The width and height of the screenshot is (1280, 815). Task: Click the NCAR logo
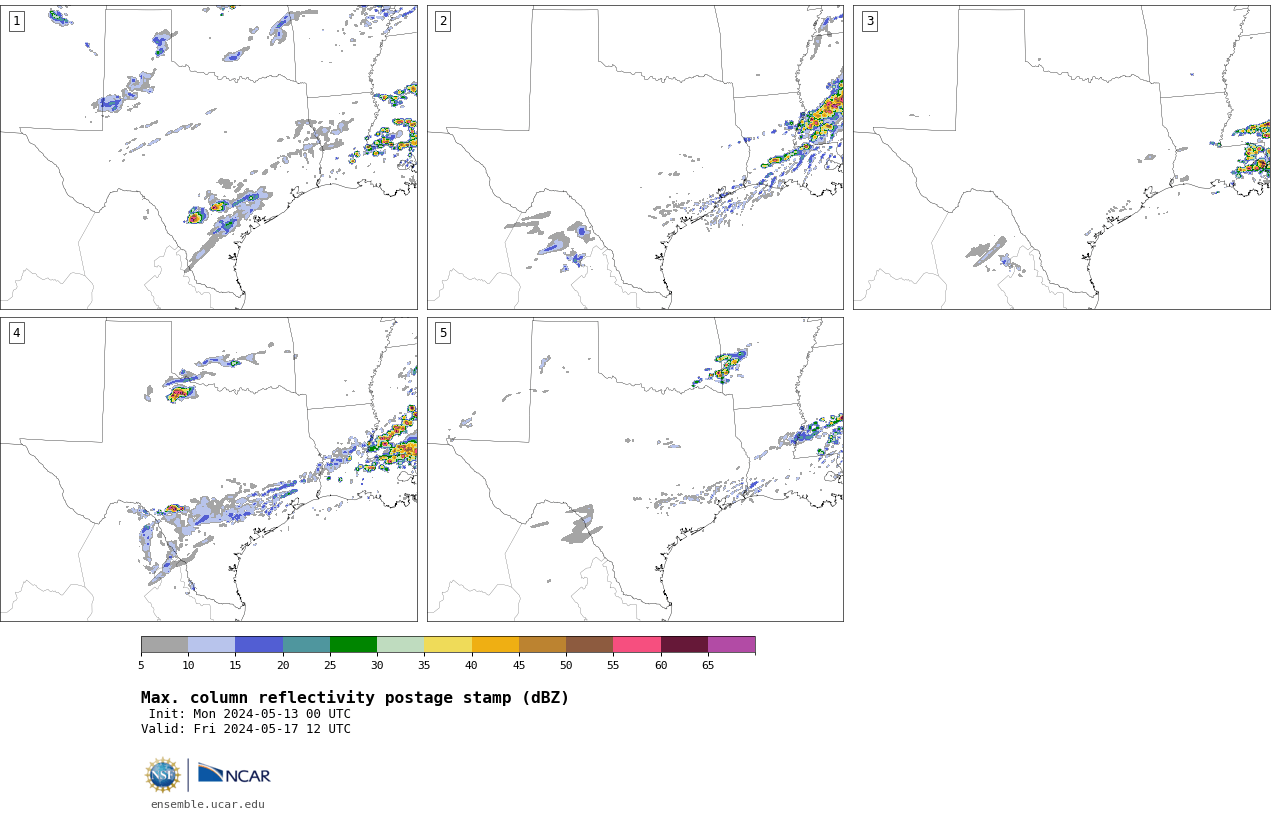coord(234,774)
